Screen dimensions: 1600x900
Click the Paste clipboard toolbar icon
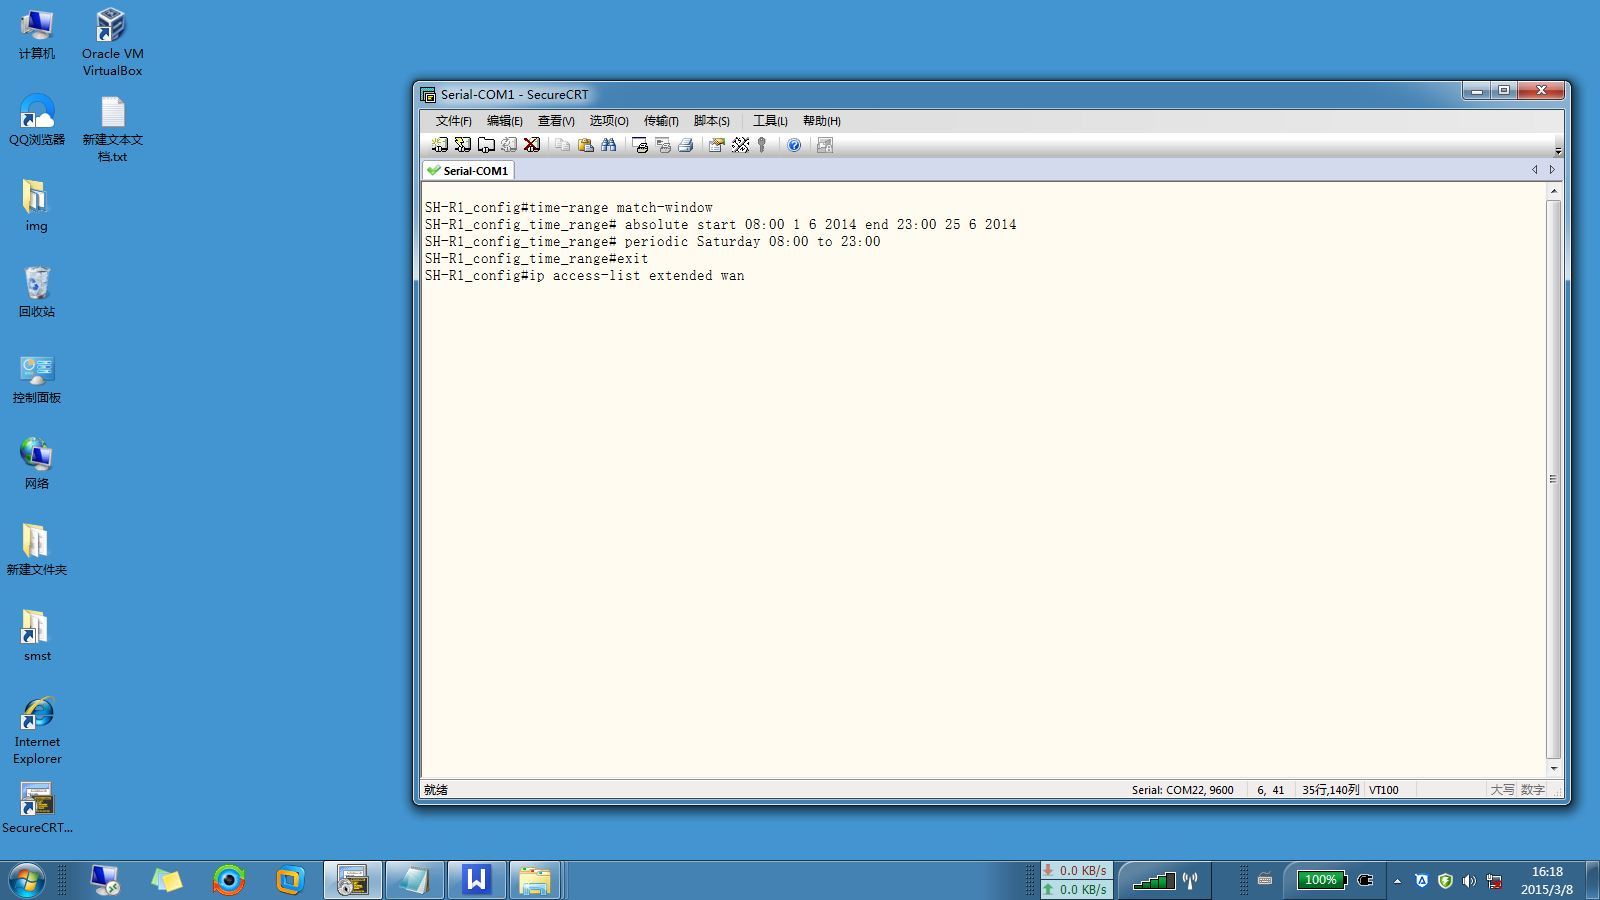586,145
